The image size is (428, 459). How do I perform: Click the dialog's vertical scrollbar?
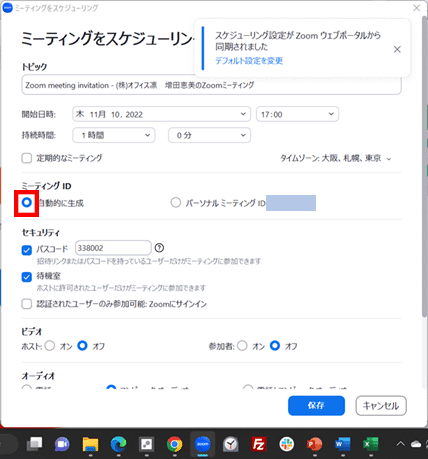point(424,167)
